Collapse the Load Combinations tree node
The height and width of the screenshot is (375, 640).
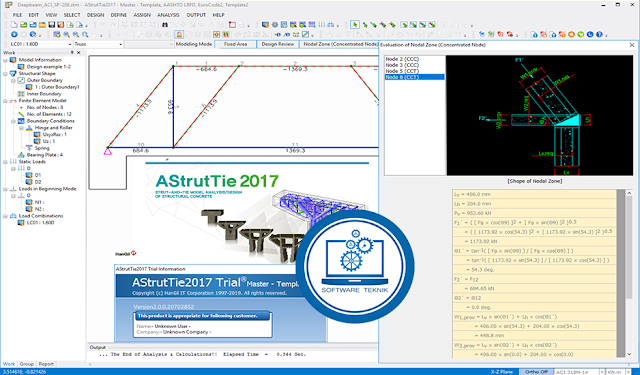coord(5,216)
